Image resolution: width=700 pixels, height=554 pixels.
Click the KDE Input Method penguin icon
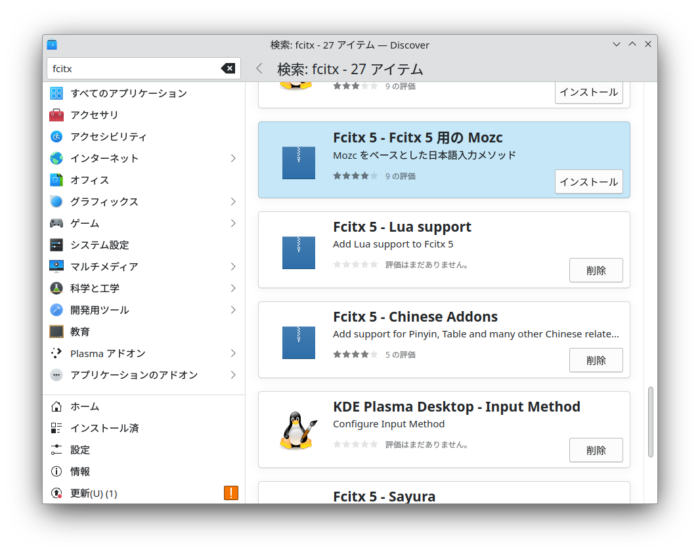coord(299,430)
